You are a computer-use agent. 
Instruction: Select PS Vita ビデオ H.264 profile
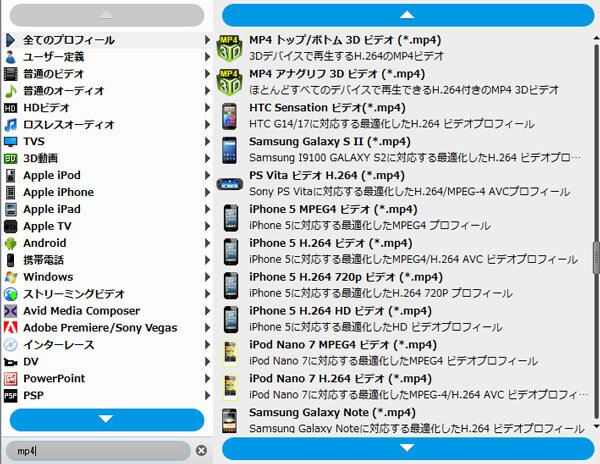tap(403, 184)
